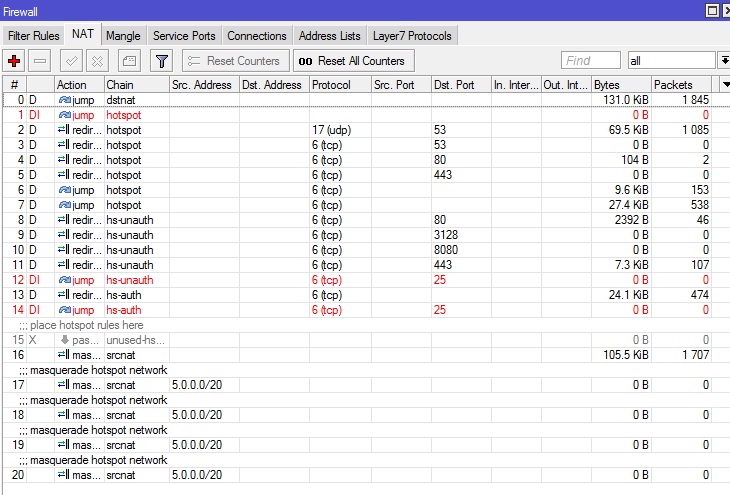
Task: Switch to the Filter Rules tab
Action: (34, 36)
